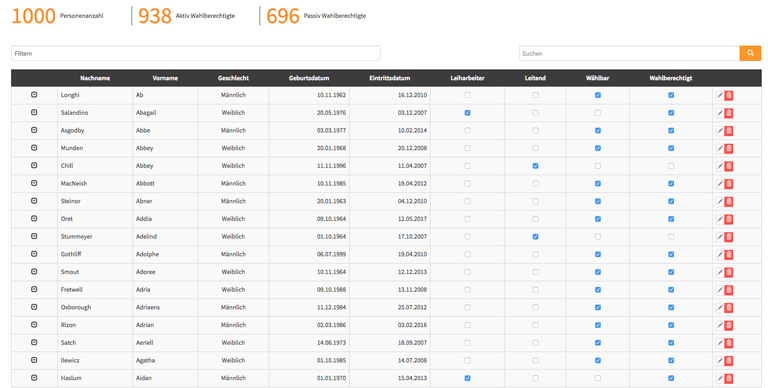Click the Leiharbeiter column header
The image size is (768, 388).
(x=467, y=78)
